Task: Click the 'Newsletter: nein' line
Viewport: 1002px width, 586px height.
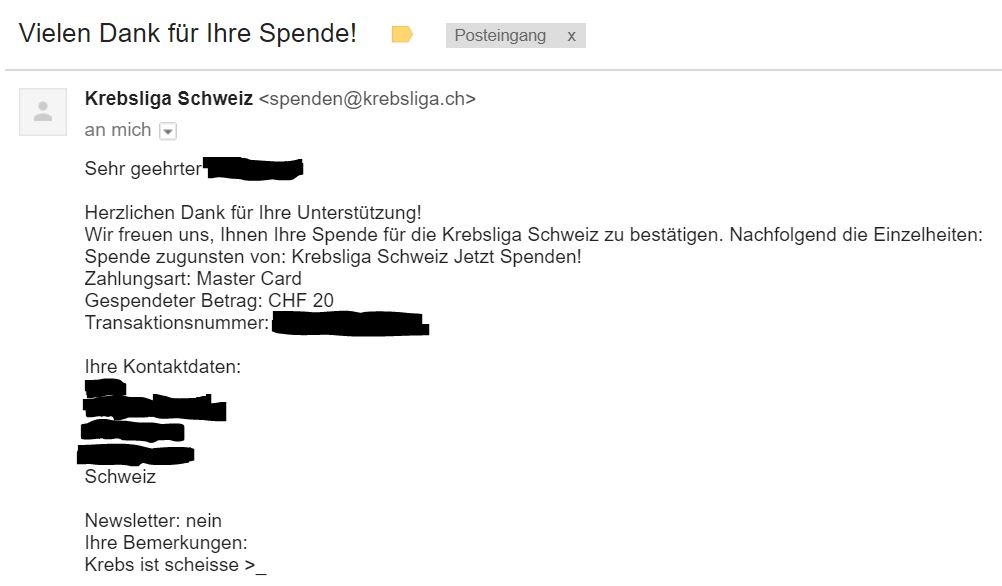Action: click(x=153, y=521)
